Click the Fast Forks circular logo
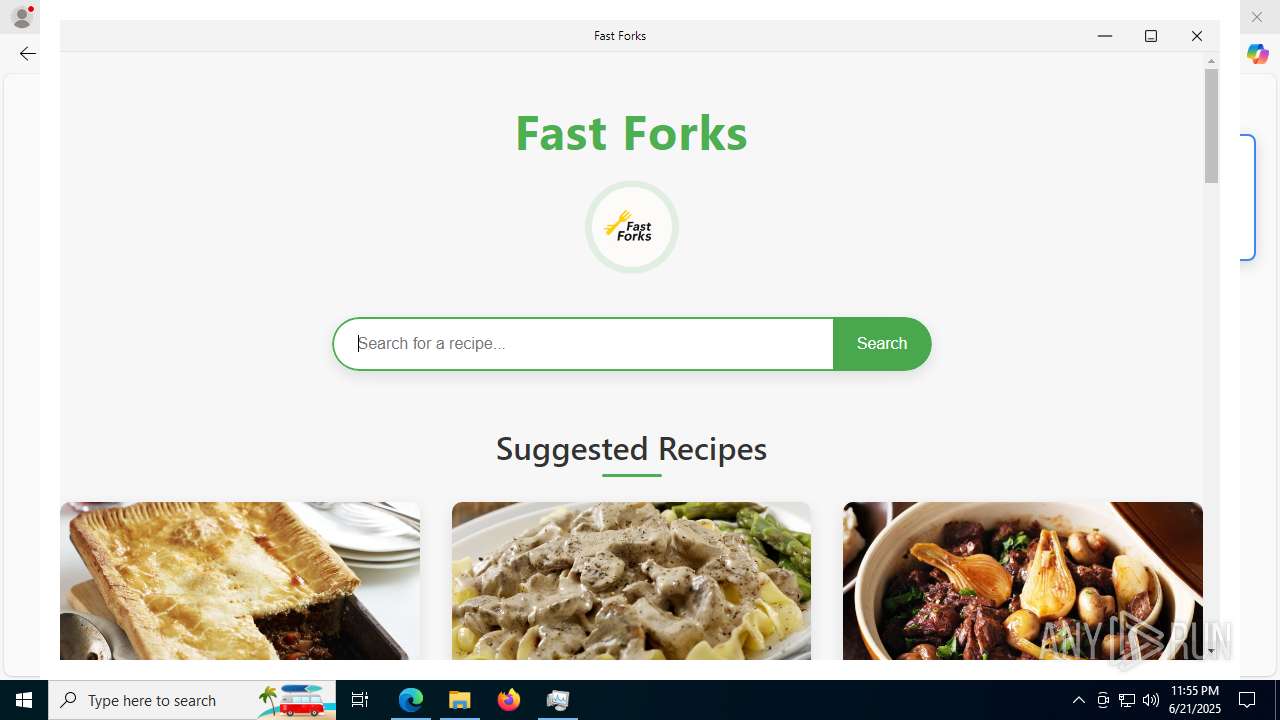1280x720 pixels. [x=631, y=227]
